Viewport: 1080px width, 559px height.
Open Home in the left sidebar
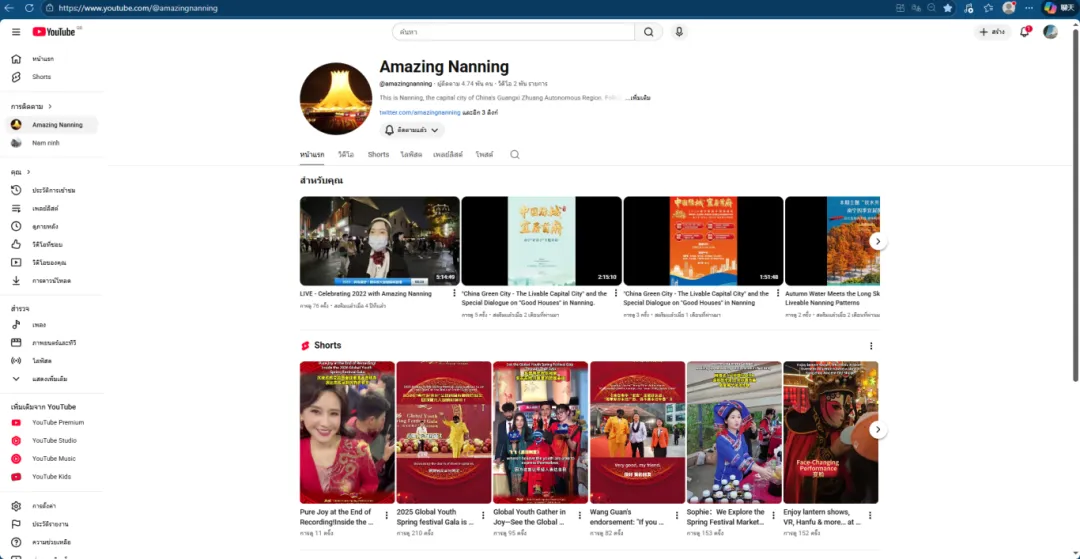tap(53, 59)
